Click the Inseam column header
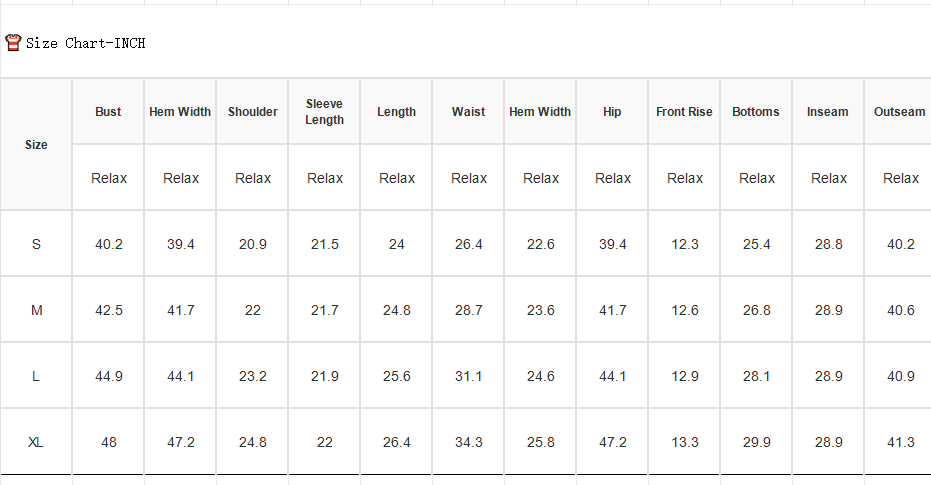This screenshot has width=931, height=485. pos(828,112)
